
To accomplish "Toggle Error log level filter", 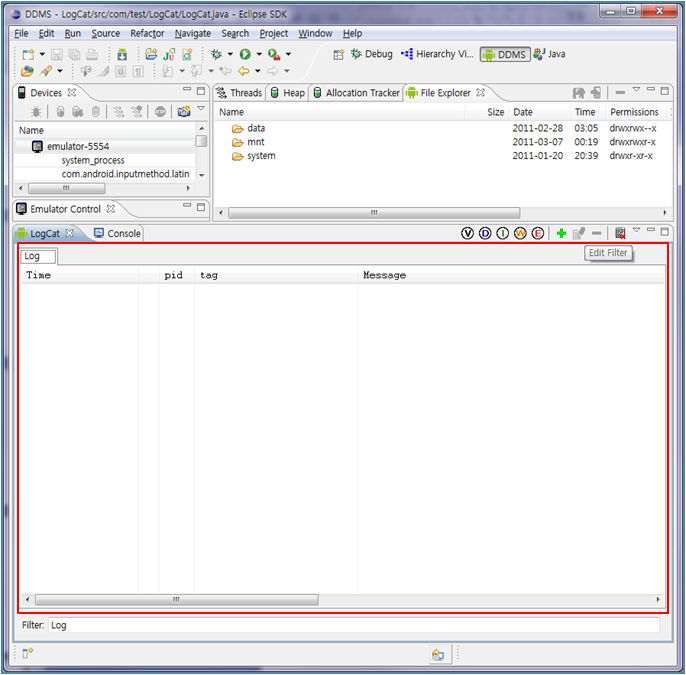I will coord(538,234).
